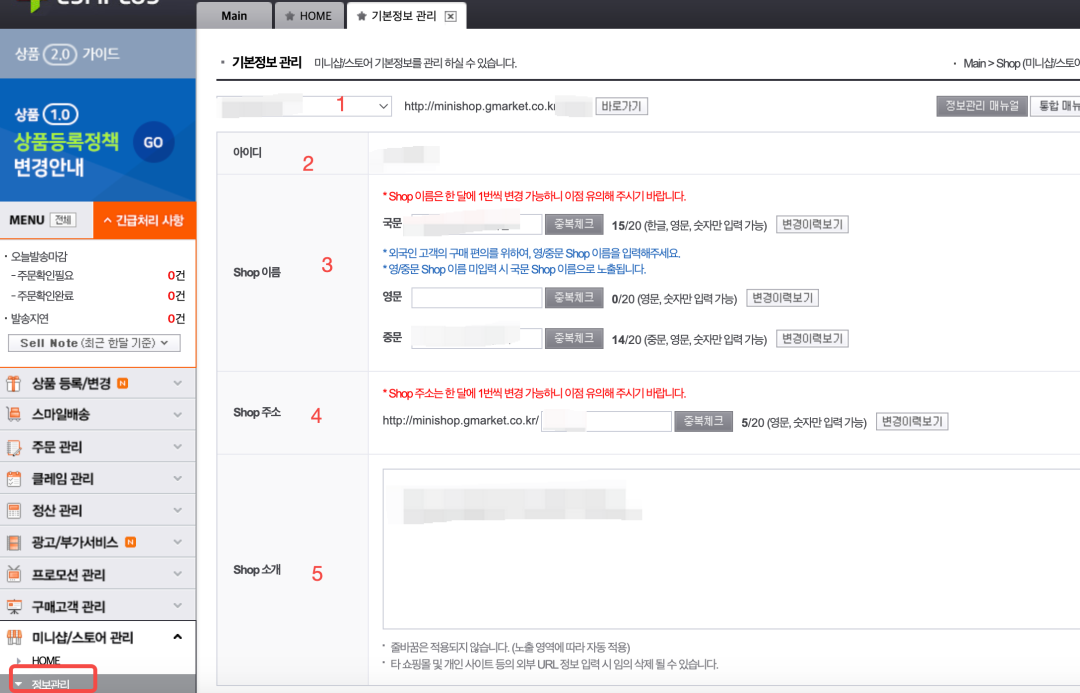Focus the 영문 shop name field
The height and width of the screenshot is (693, 1080).
[477, 298]
